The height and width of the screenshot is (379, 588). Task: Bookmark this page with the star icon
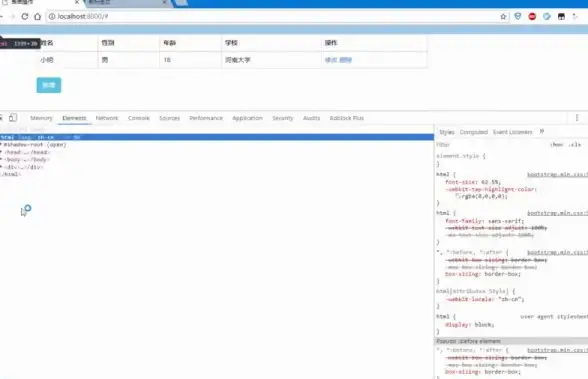point(503,16)
